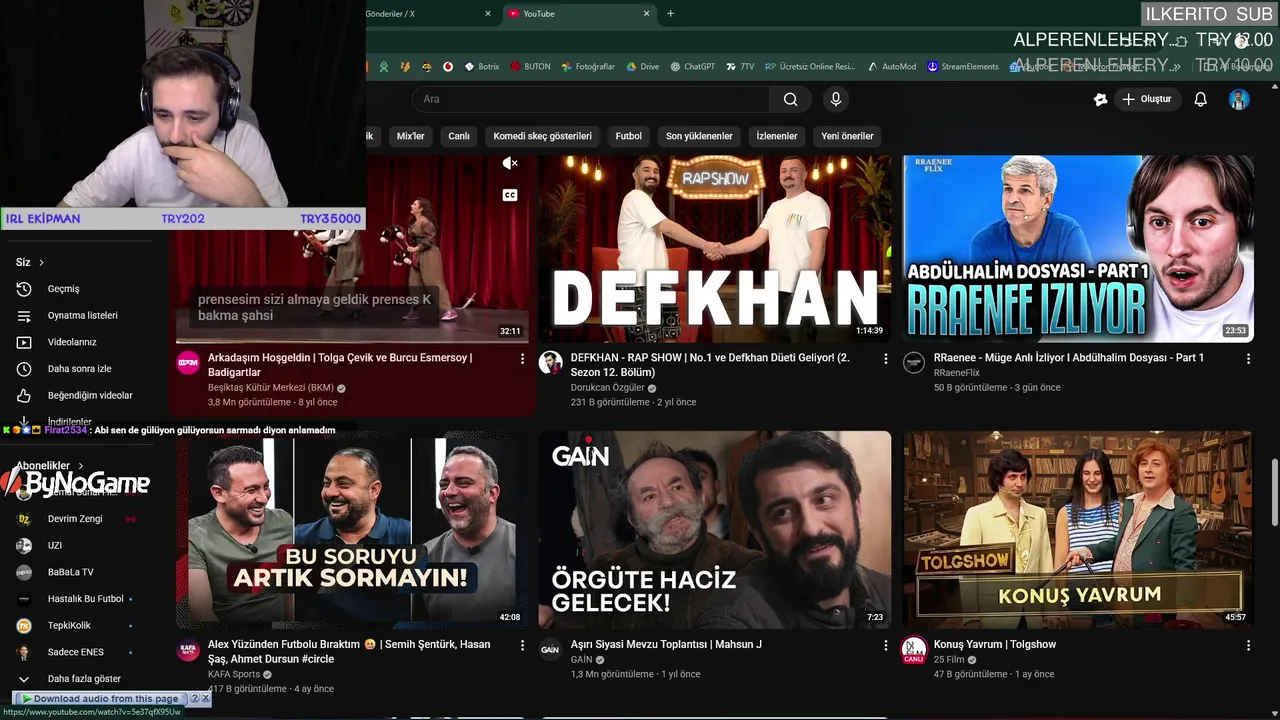This screenshot has height=720, width=1280.
Task: Open the Beğendiğim videolar thumbs-up icon
Action: click(x=24, y=396)
